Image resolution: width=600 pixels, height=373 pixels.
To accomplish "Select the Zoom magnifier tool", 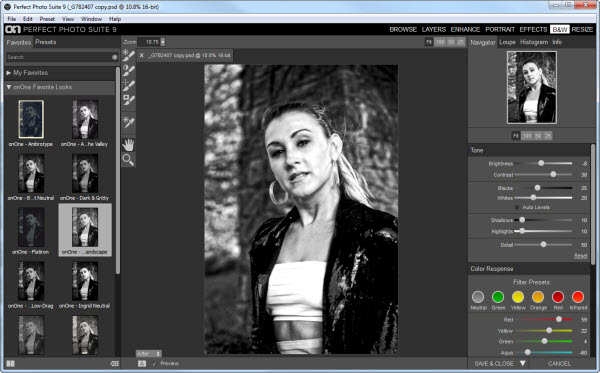I will coord(129,159).
